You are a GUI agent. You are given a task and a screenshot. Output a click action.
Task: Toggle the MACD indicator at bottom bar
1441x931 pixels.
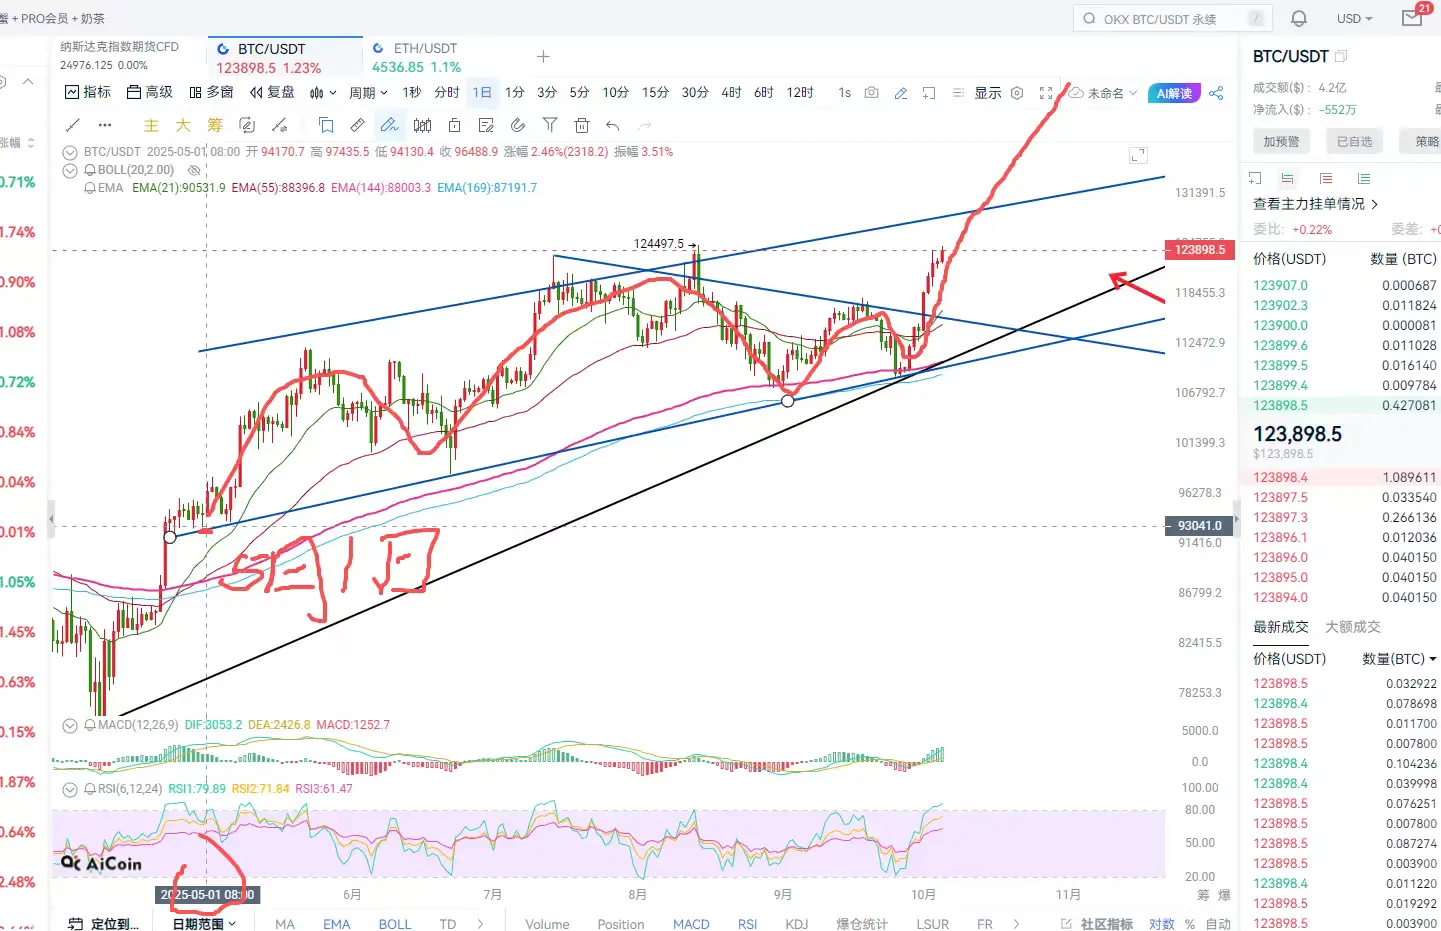pos(691,924)
